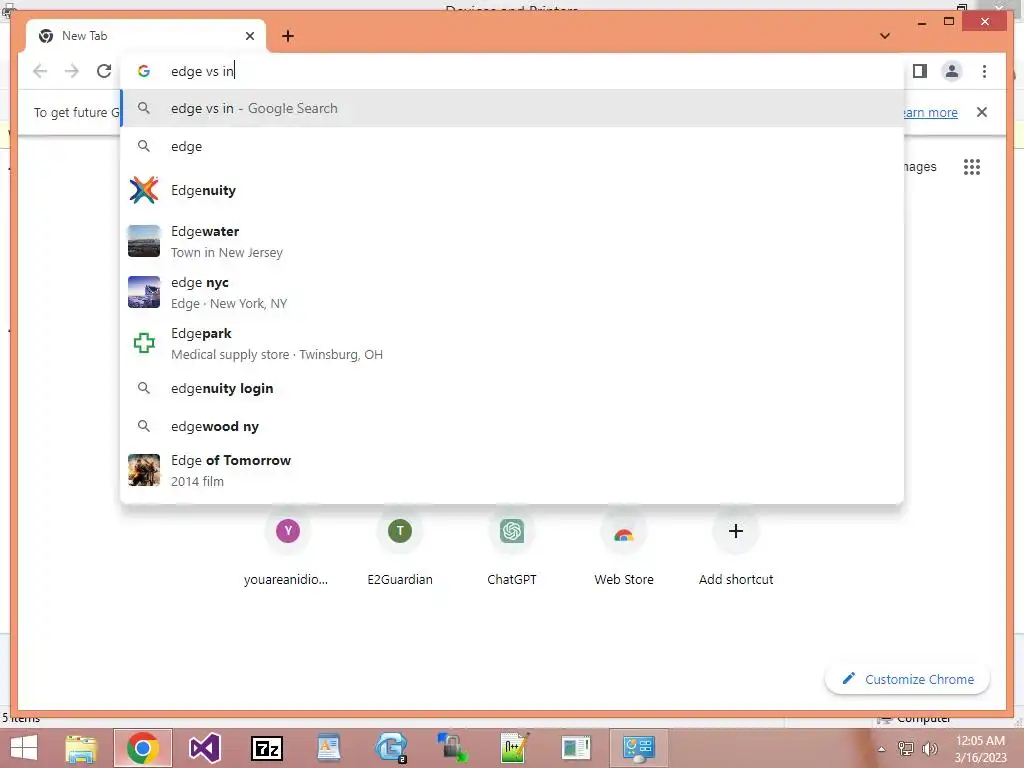This screenshot has width=1024, height=768.
Task: Open the Google apps grid icon
Action: tap(972, 167)
